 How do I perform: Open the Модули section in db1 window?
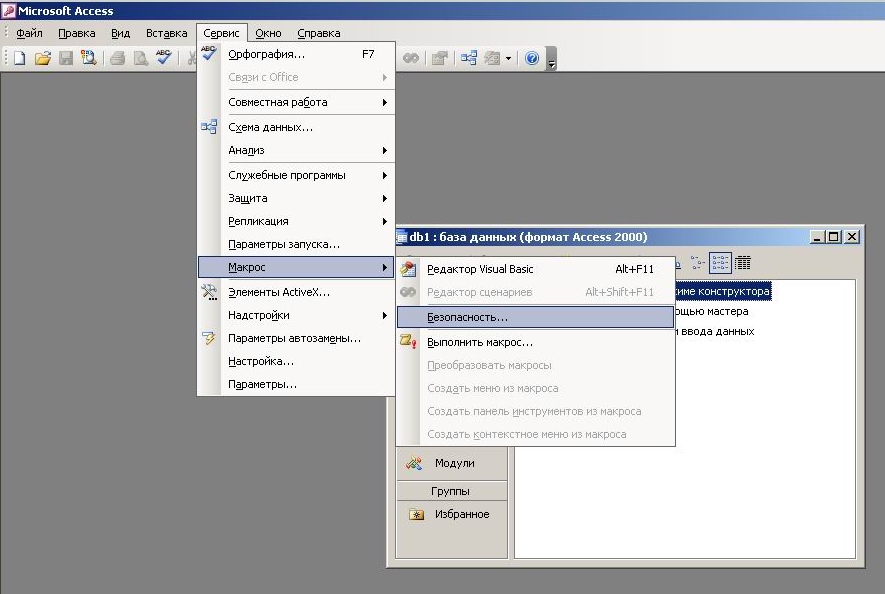[452, 463]
